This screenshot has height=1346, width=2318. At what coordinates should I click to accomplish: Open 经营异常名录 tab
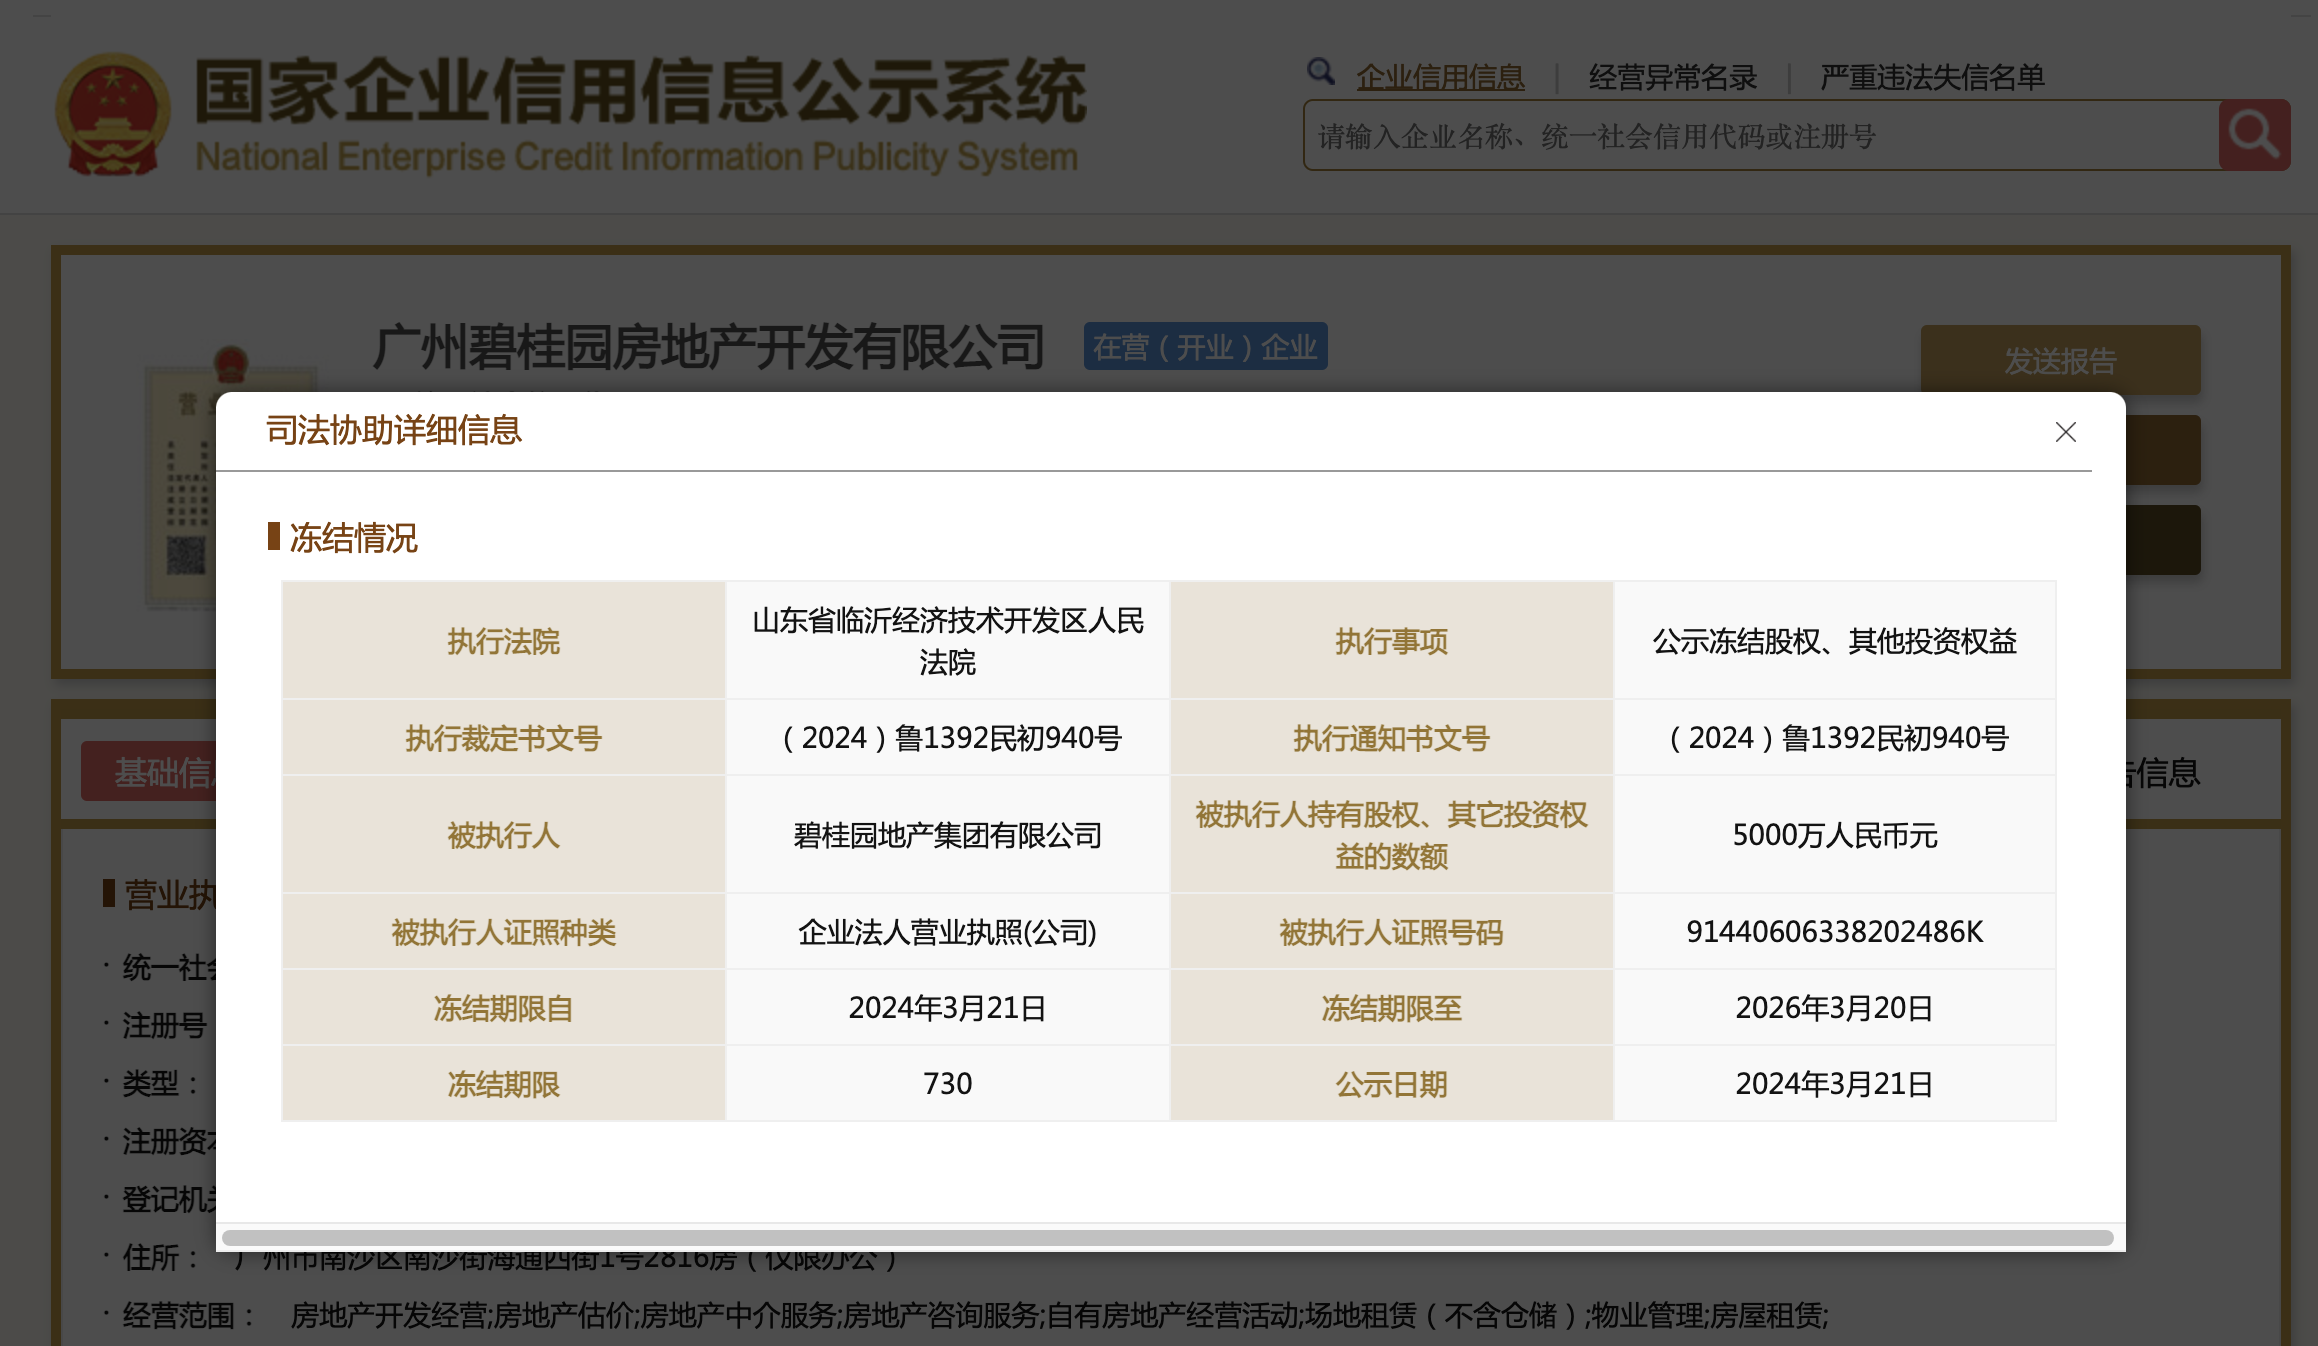click(x=1673, y=77)
